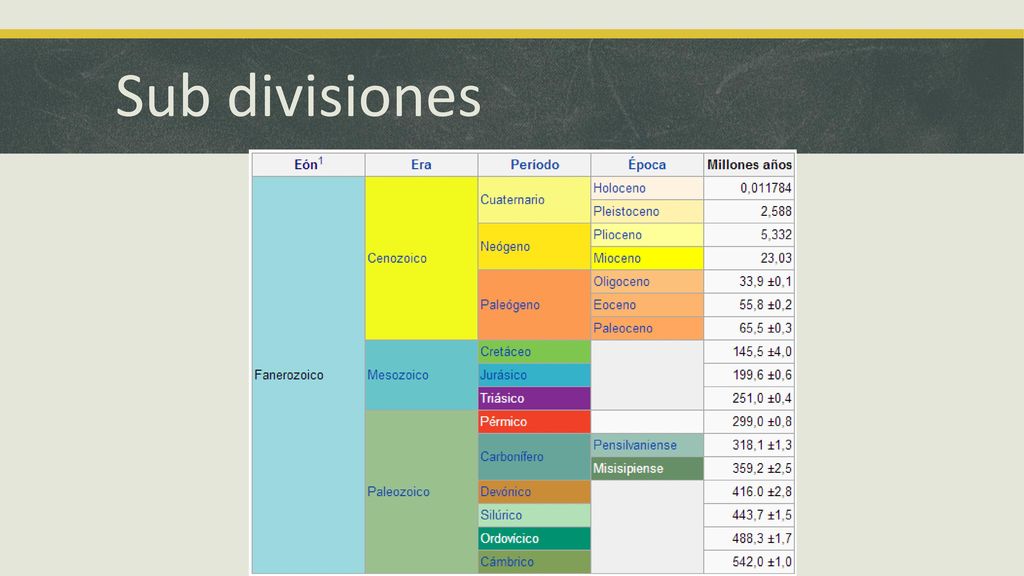1024x576 pixels.
Task: Select the 'Eón' column header
Action: pyautogui.click(x=308, y=165)
